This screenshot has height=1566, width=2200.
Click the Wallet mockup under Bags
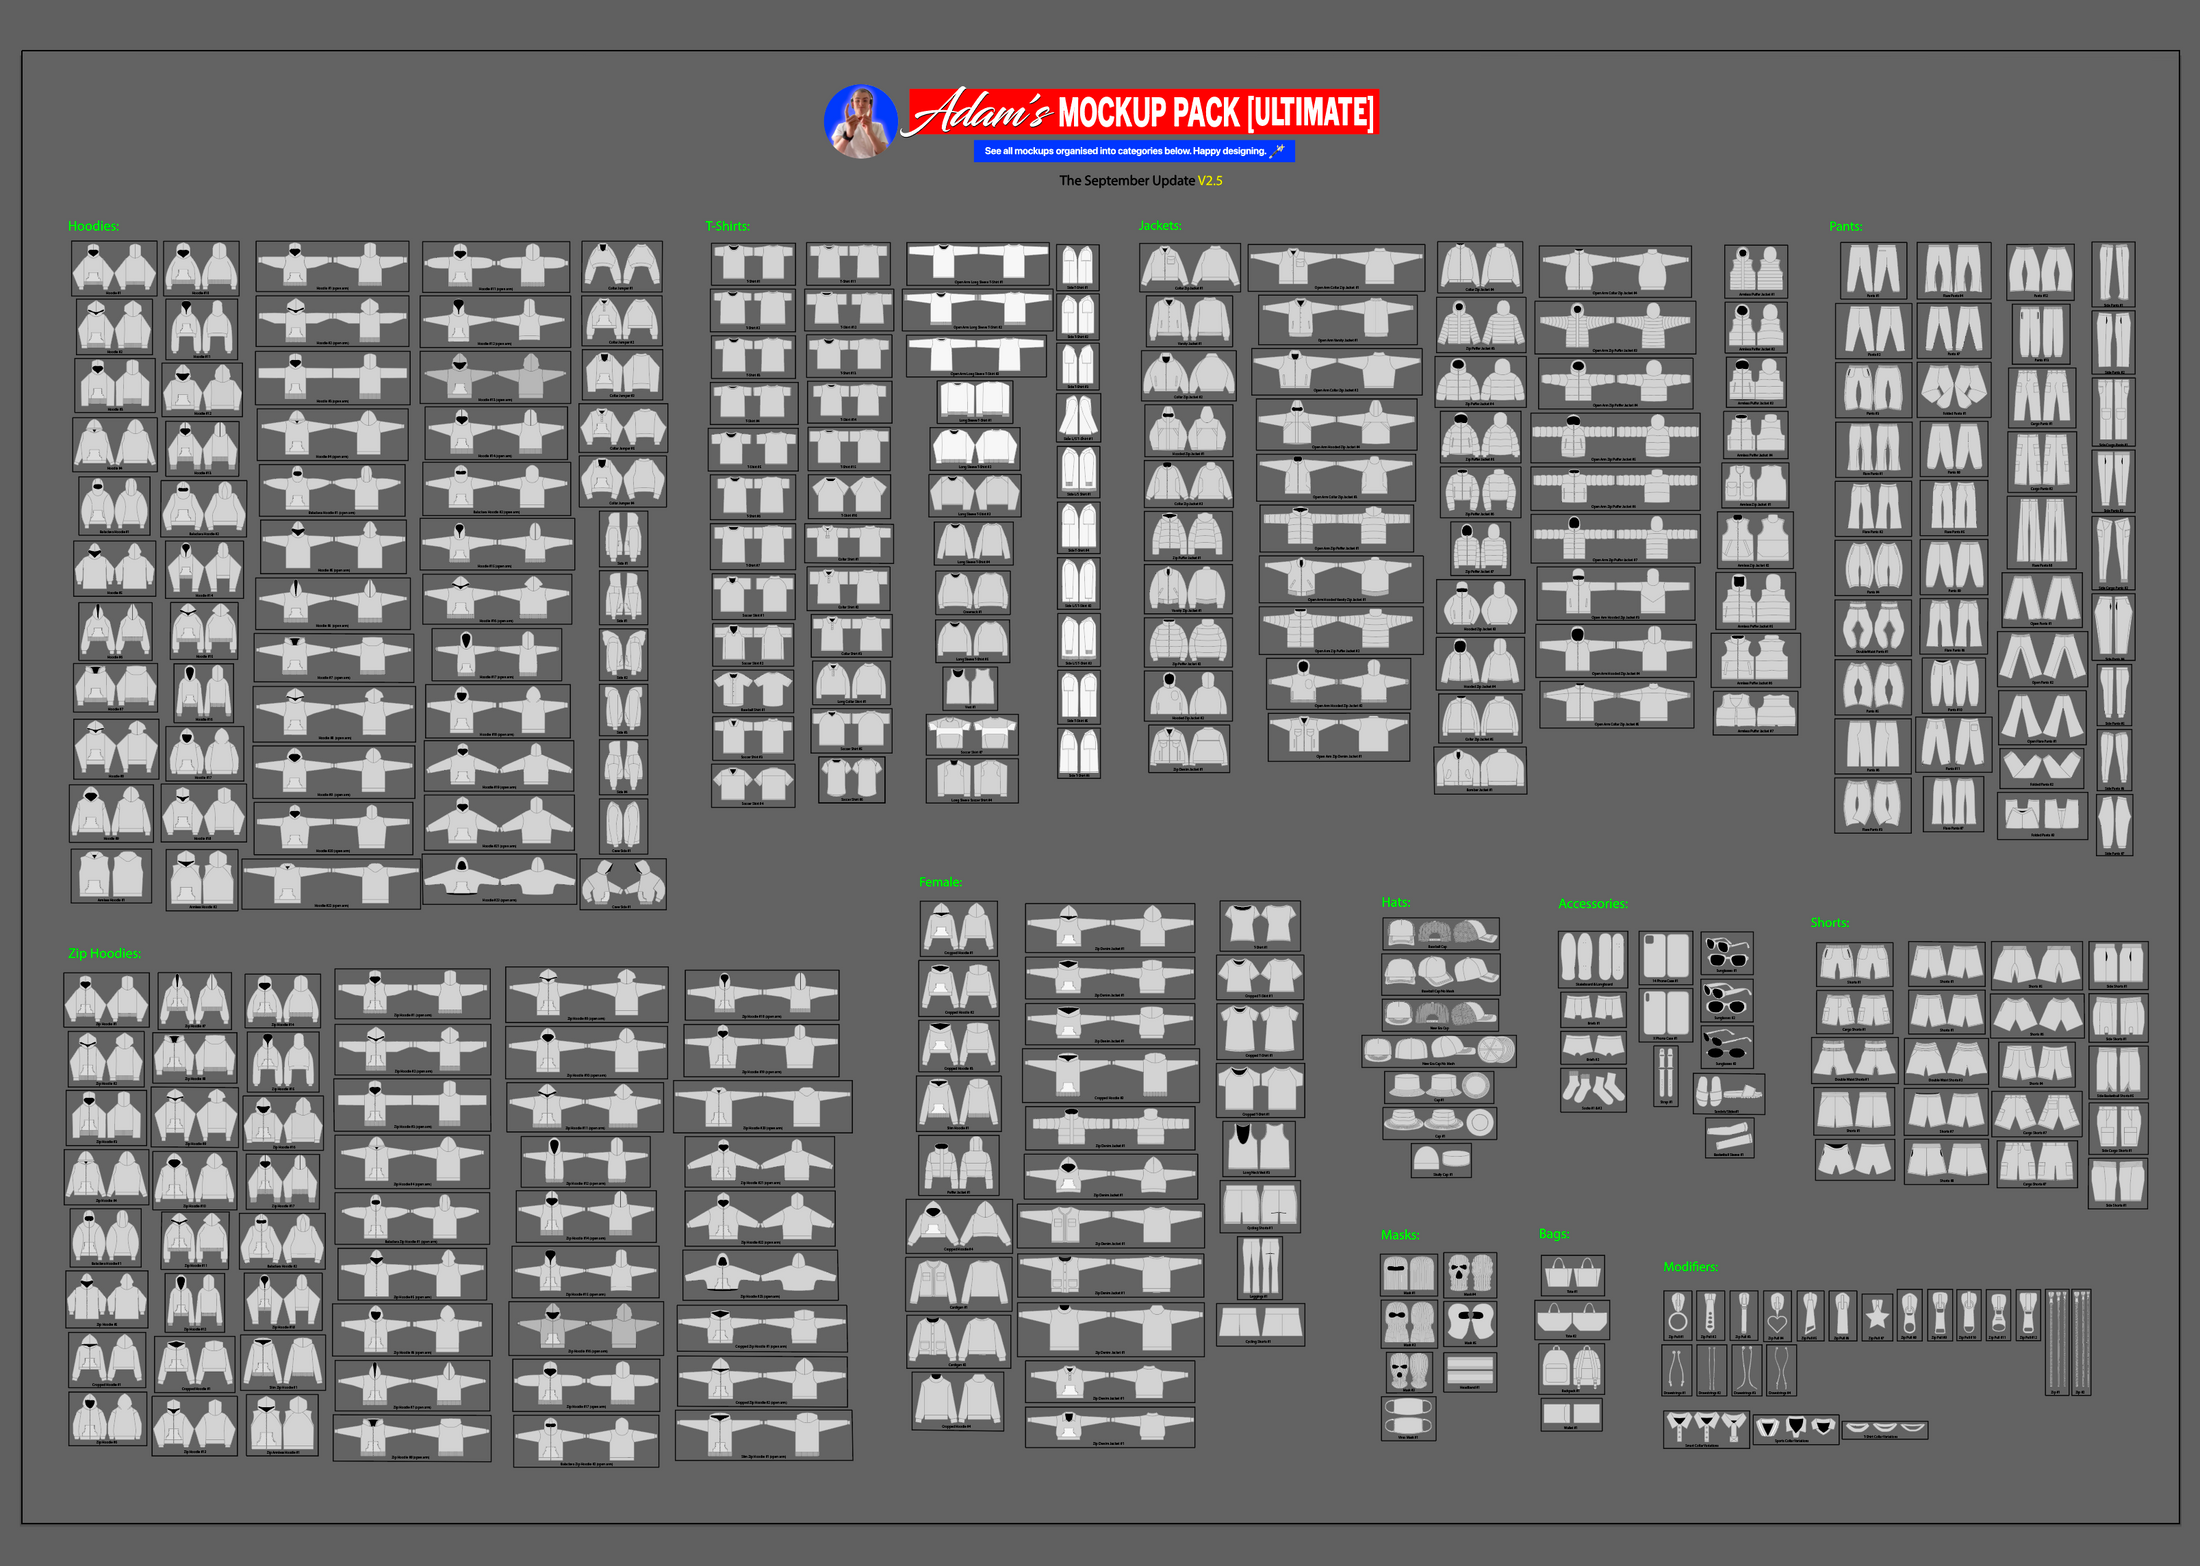(x=1570, y=1415)
